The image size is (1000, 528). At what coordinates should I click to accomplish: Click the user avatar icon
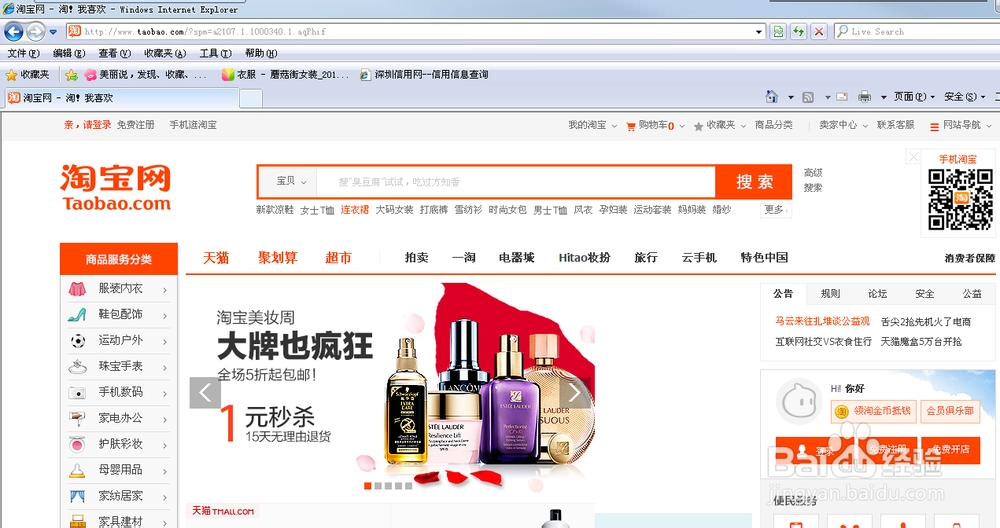(799, 401)
